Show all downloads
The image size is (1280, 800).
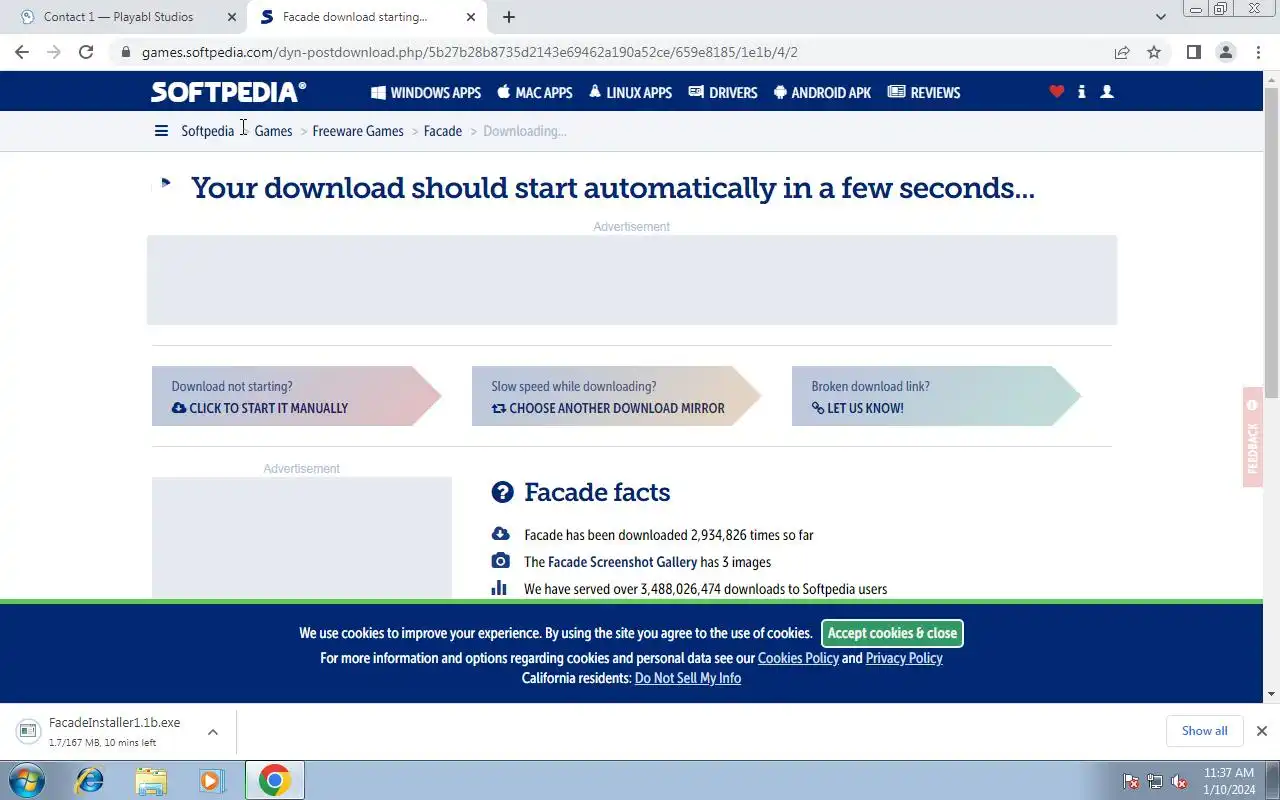[1204, 731]
